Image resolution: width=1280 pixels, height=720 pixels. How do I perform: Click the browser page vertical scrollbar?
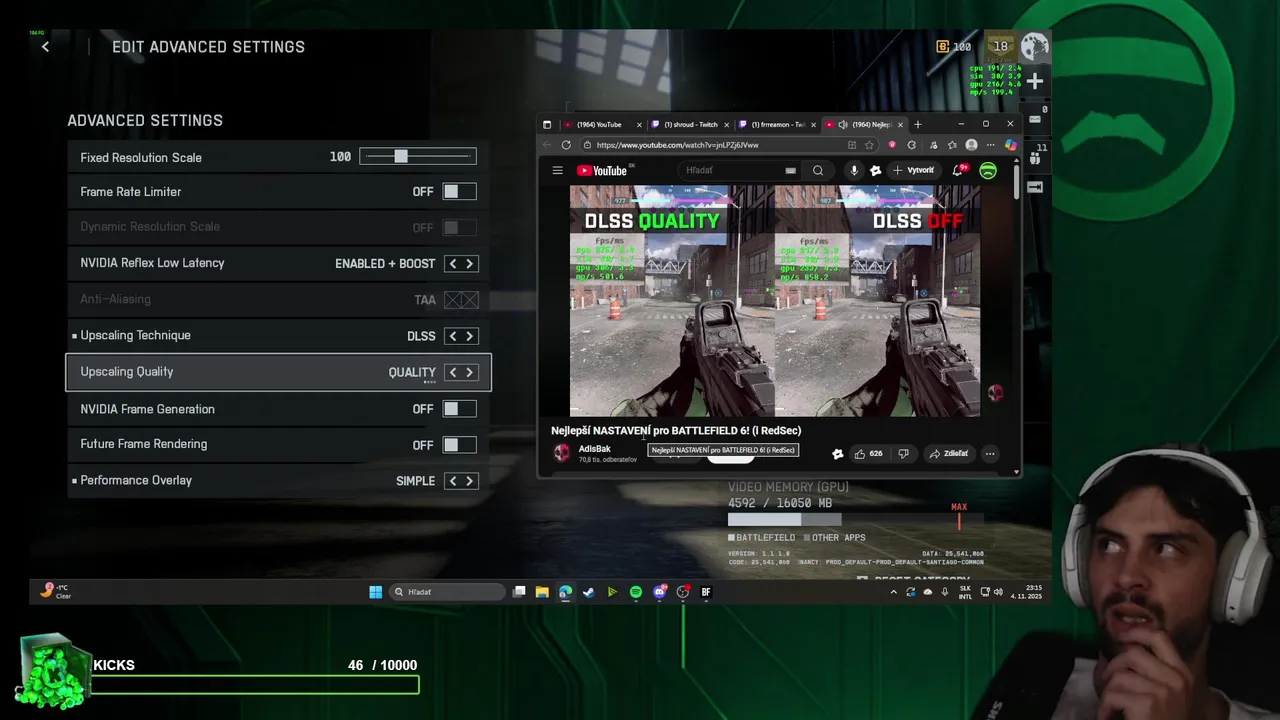pyautogui.click(x=1017, y=182)
